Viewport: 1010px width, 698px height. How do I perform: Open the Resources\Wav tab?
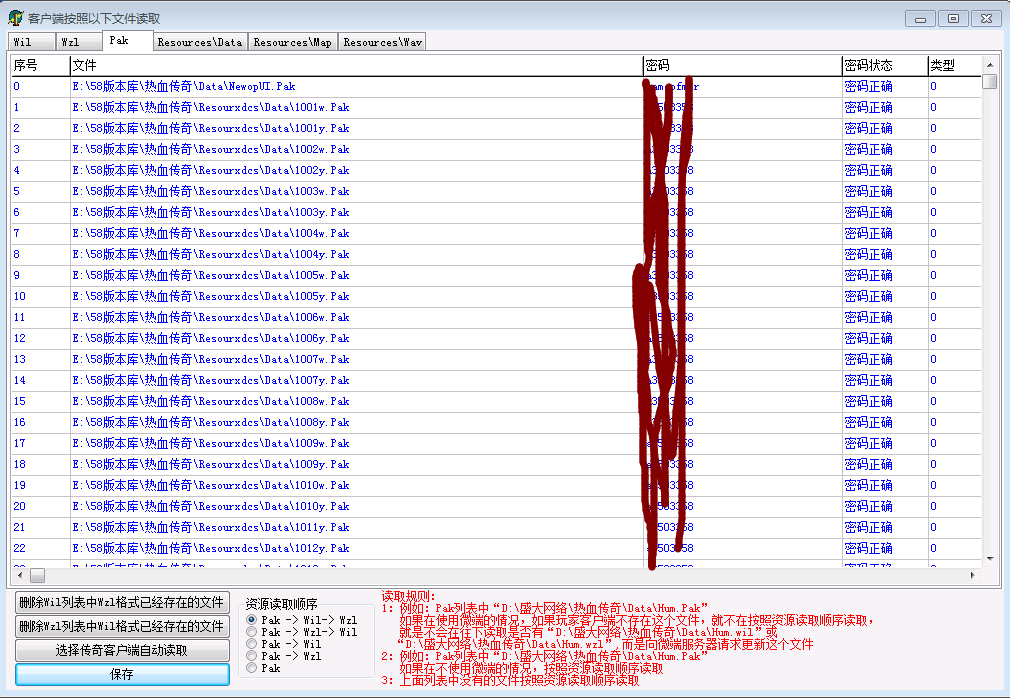click(x=382, y=42)
